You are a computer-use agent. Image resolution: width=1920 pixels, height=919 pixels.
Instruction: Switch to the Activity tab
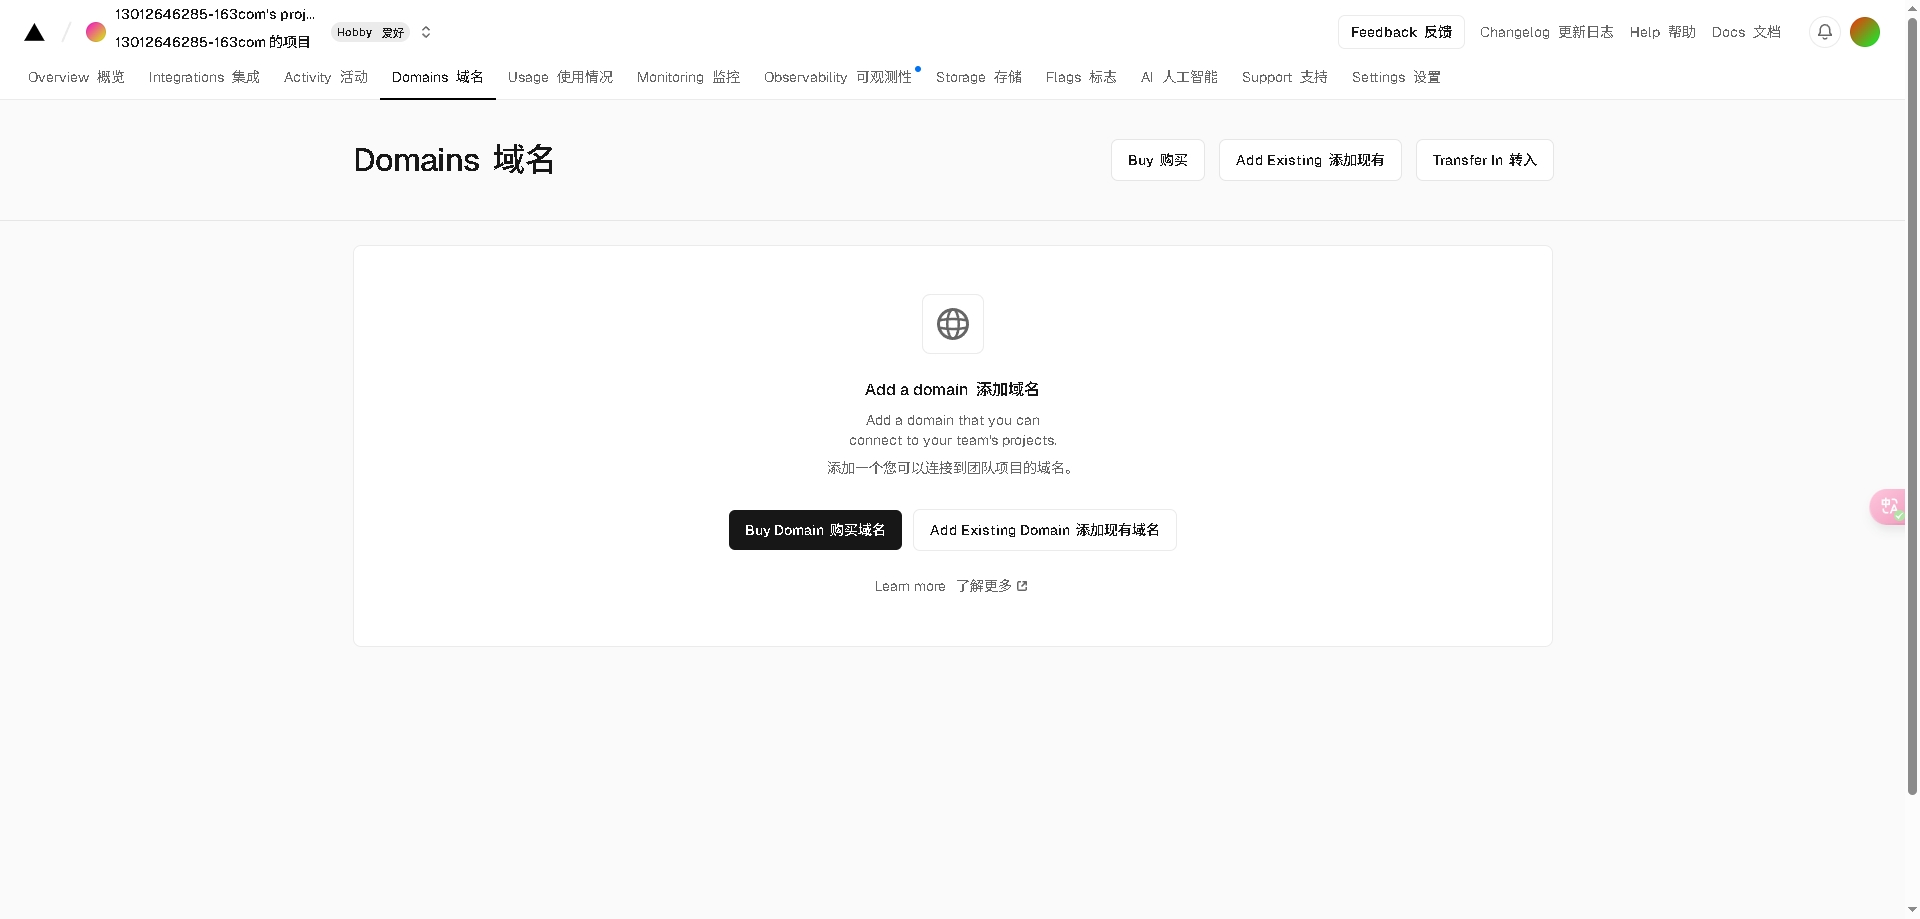pyautogui.click(x=326, y=77)
